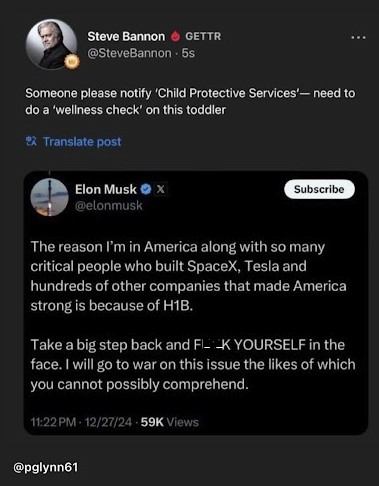This screenshot has width=379, height=486.
Task: Open the Steve Bannon display name
Action: coord(126,36)
